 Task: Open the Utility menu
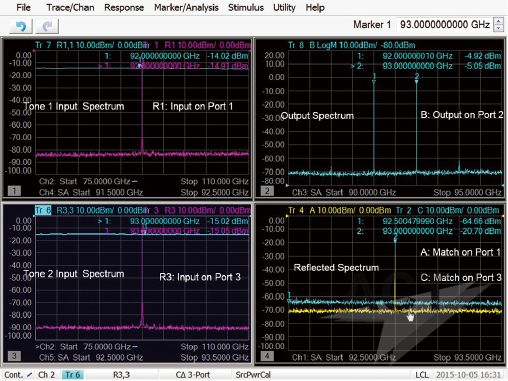pyautogui.click(x=284, y=7)
